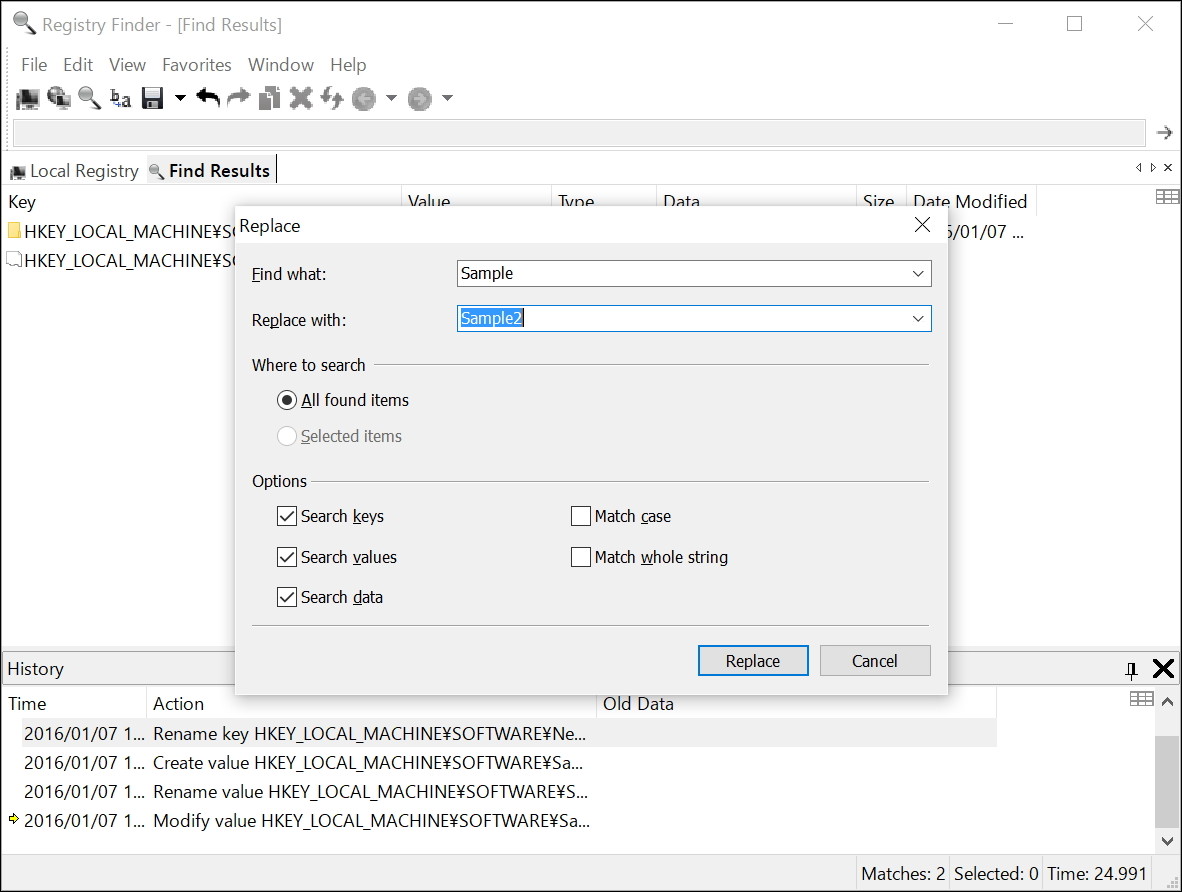Click the History scroll down arrow

(x=1167, y=841)
